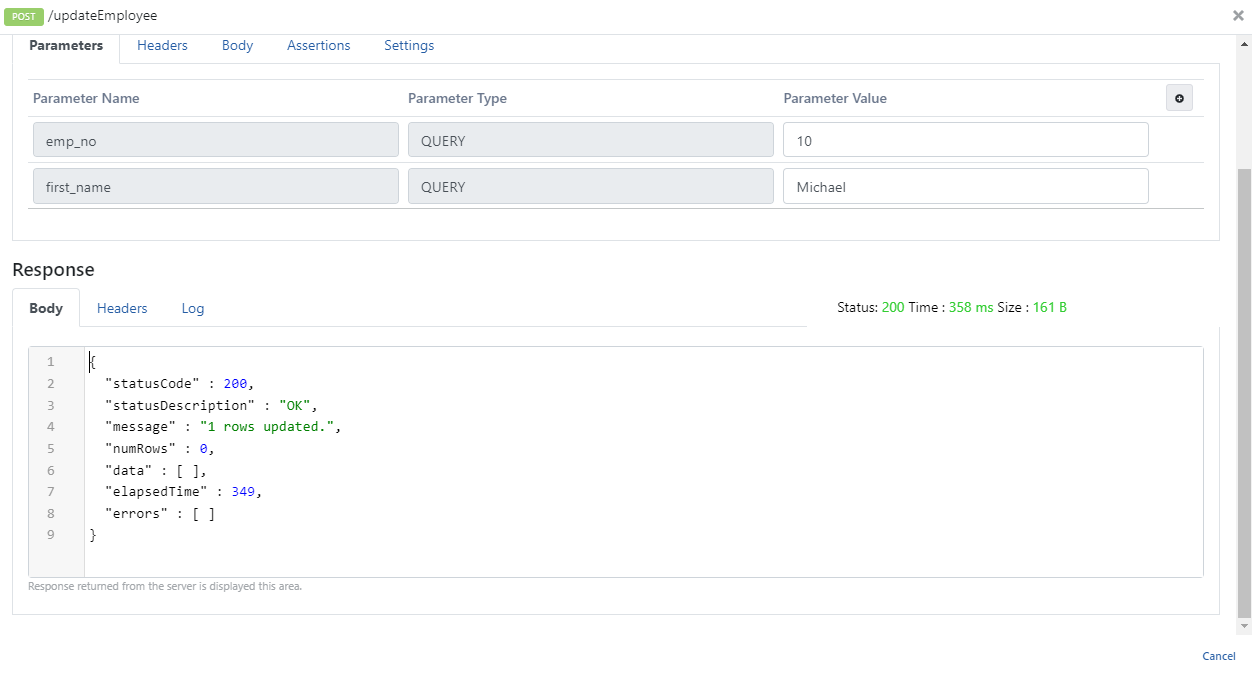1252x680 pixels.
Task: Click the response help text below editor
Action: 165,586
